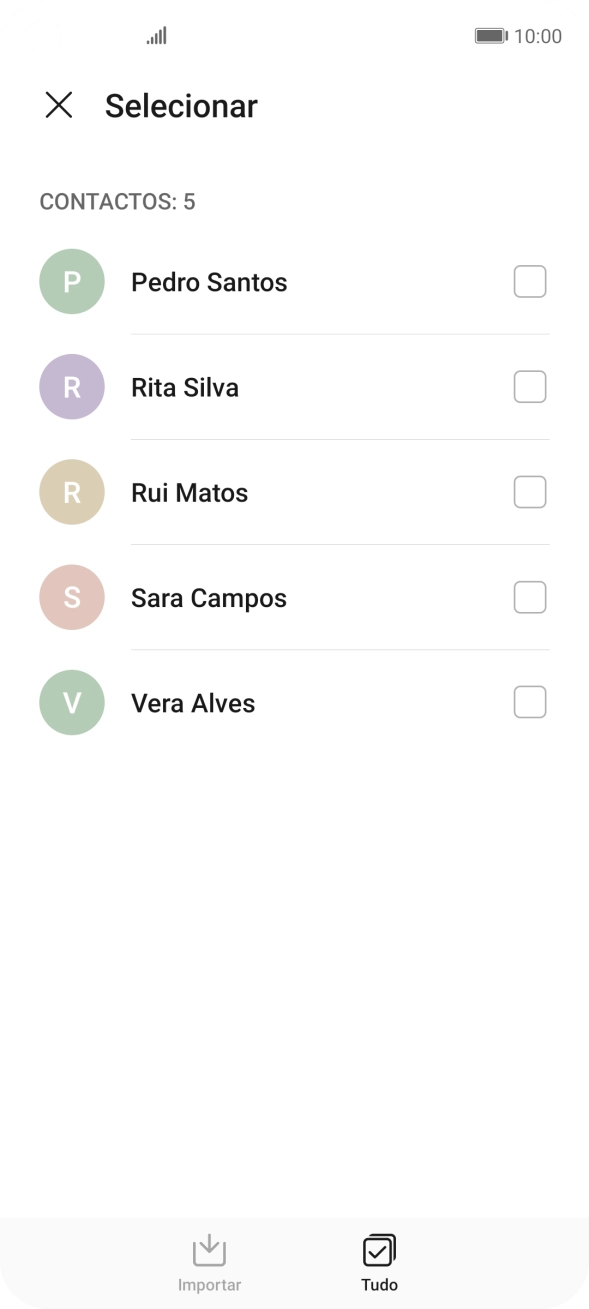Tap the Importar icon at bottom

pyautogui.click(x=209, y=1249)
